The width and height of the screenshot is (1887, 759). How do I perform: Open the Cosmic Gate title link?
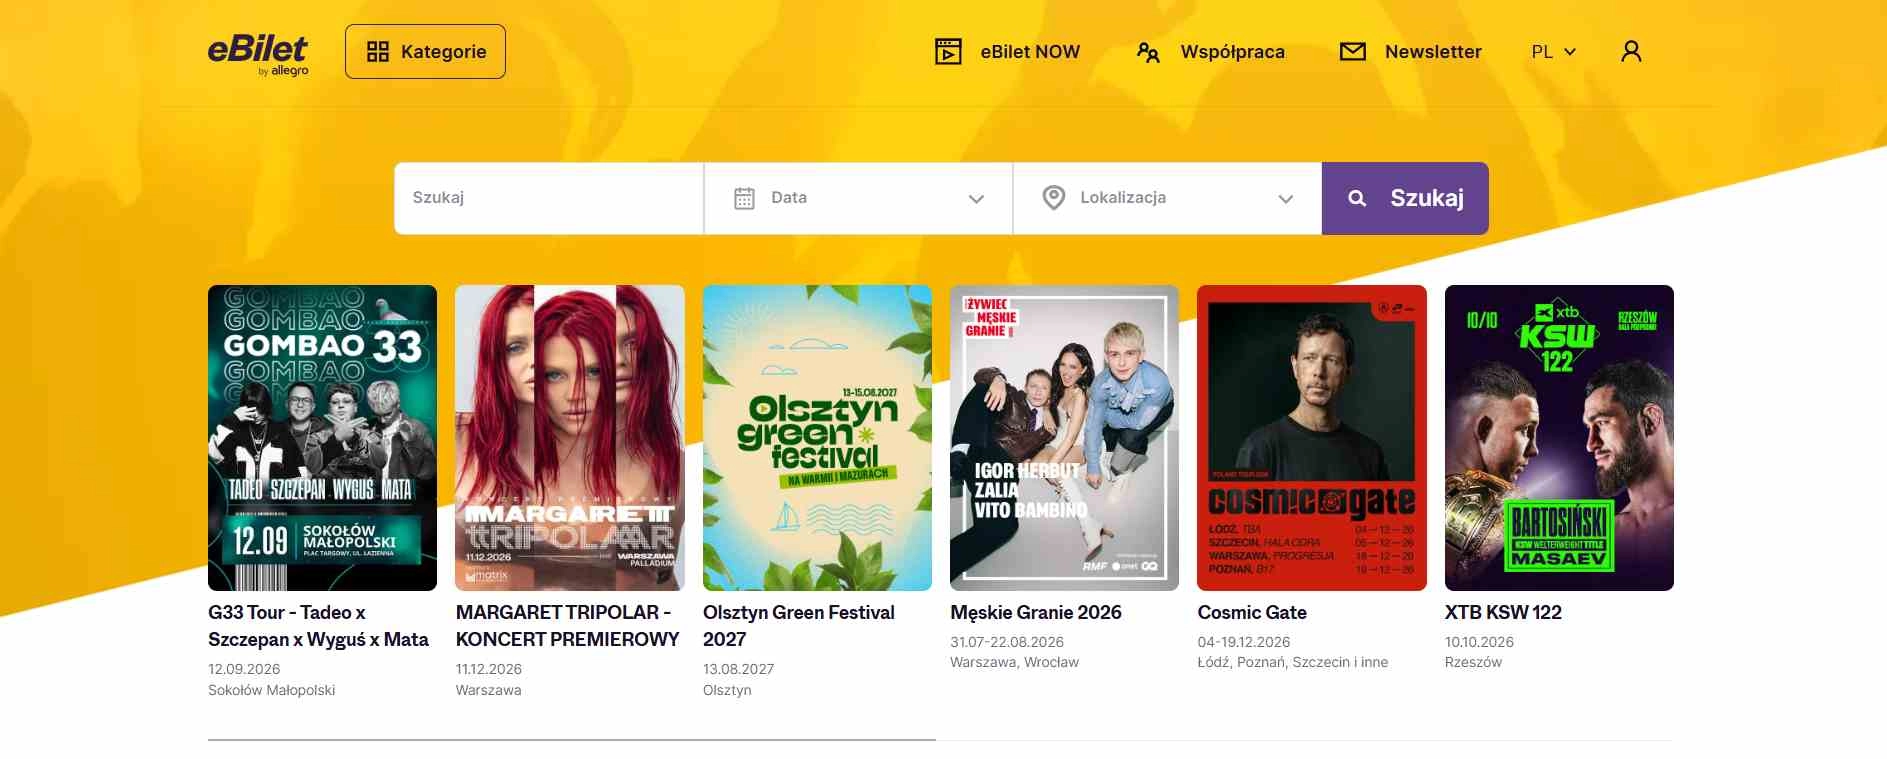click(x=1252, y=612)
